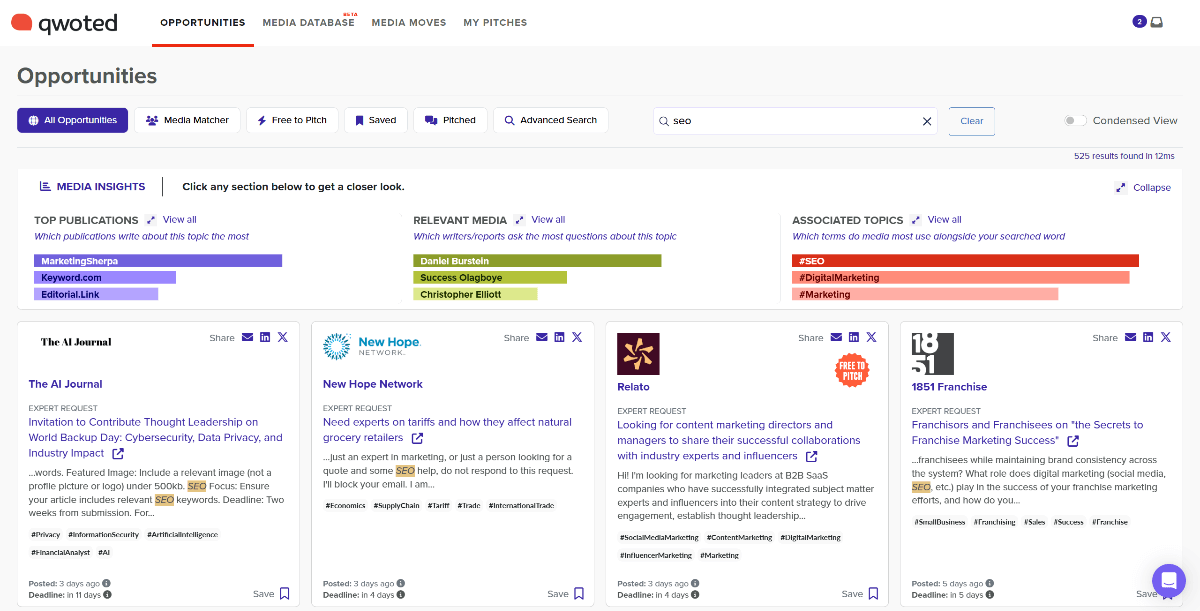Toggle the Condensed View switch
Viewport: 1200px width, 611px height.
click(1075, 121)
